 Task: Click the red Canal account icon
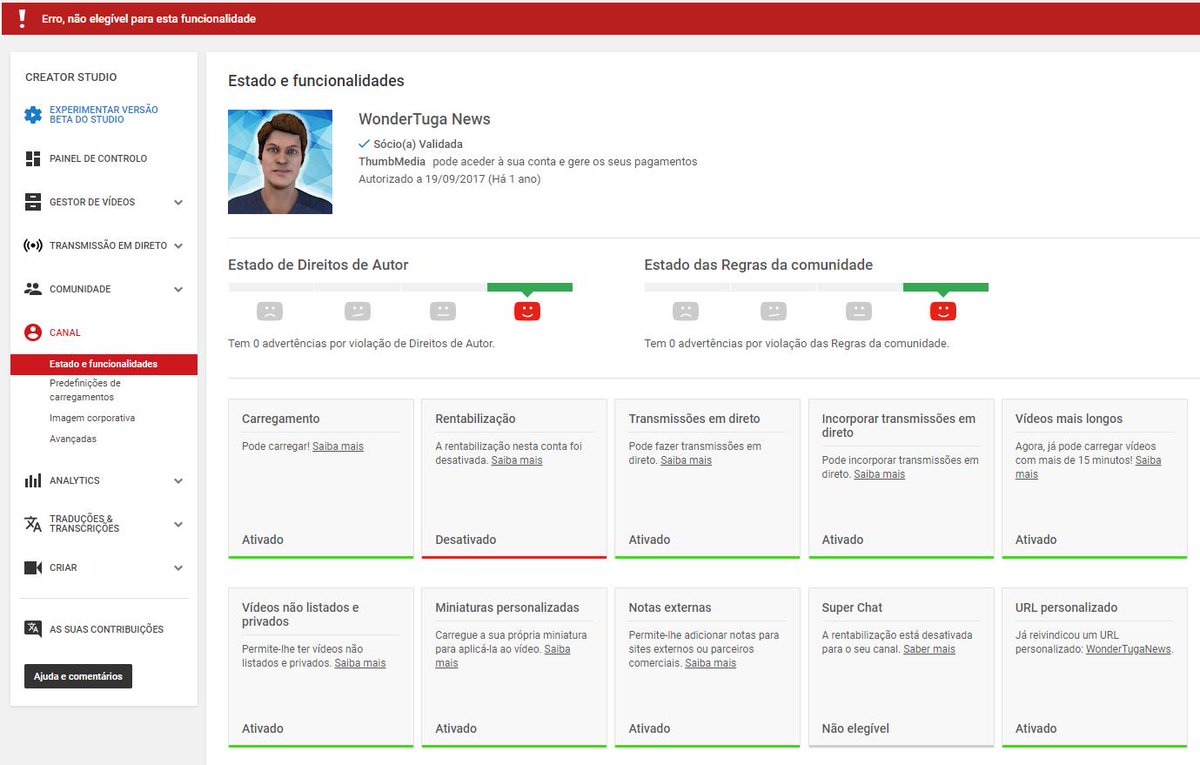(33, 333)
